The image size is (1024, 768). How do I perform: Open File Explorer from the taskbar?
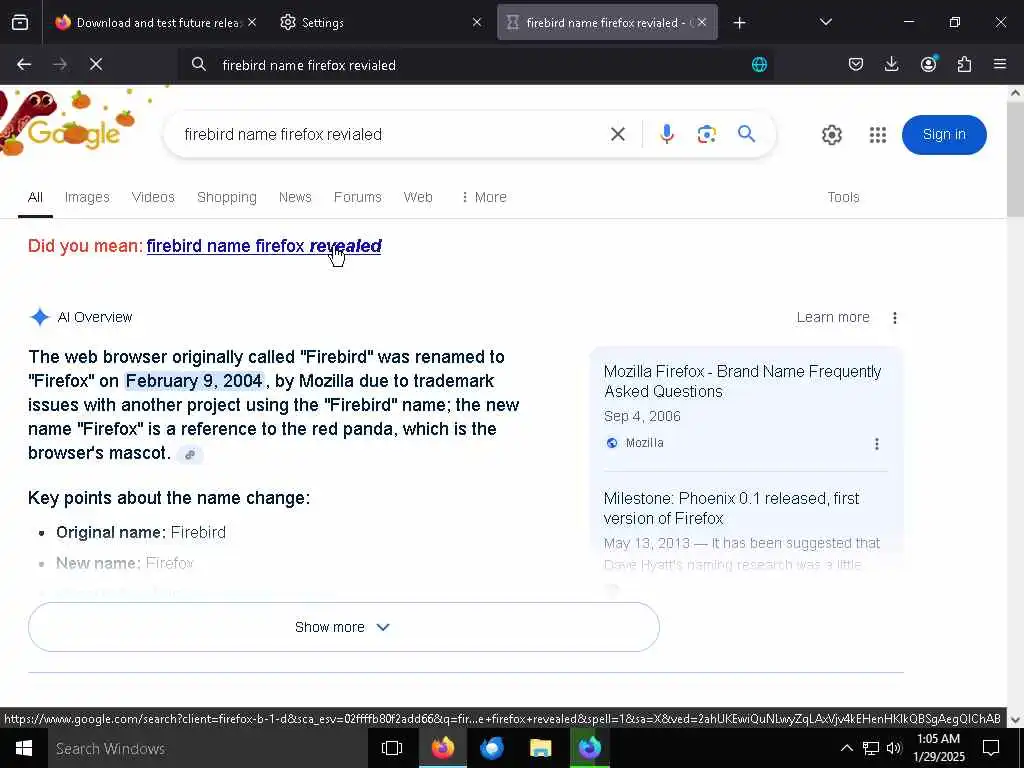540,748
